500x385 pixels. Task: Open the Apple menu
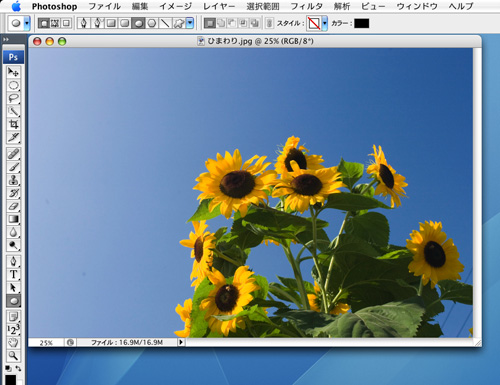point(16,6)
